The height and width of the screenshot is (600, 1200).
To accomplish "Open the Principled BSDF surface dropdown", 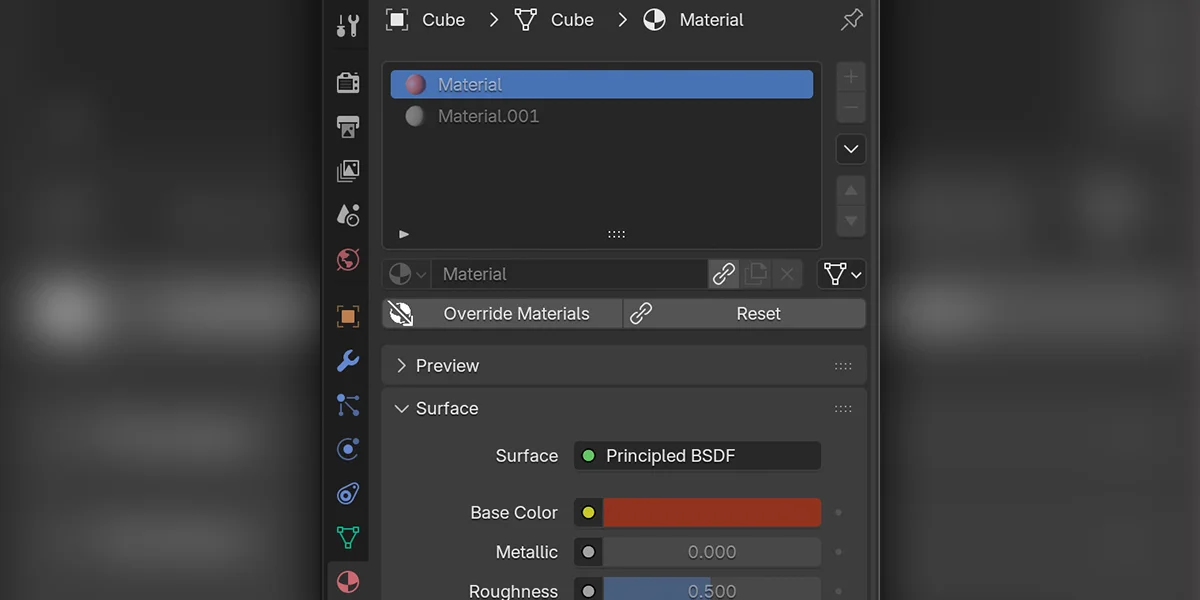I will pyautogui.click(x=697, y=455).
